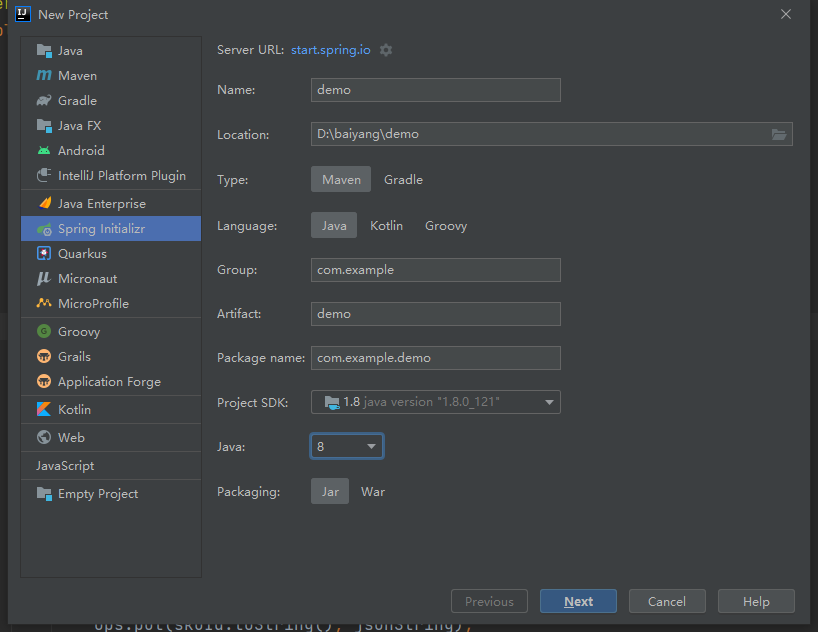Open start.spring.io server link
The width and height of the screenshot is (818, 632).
331,50
